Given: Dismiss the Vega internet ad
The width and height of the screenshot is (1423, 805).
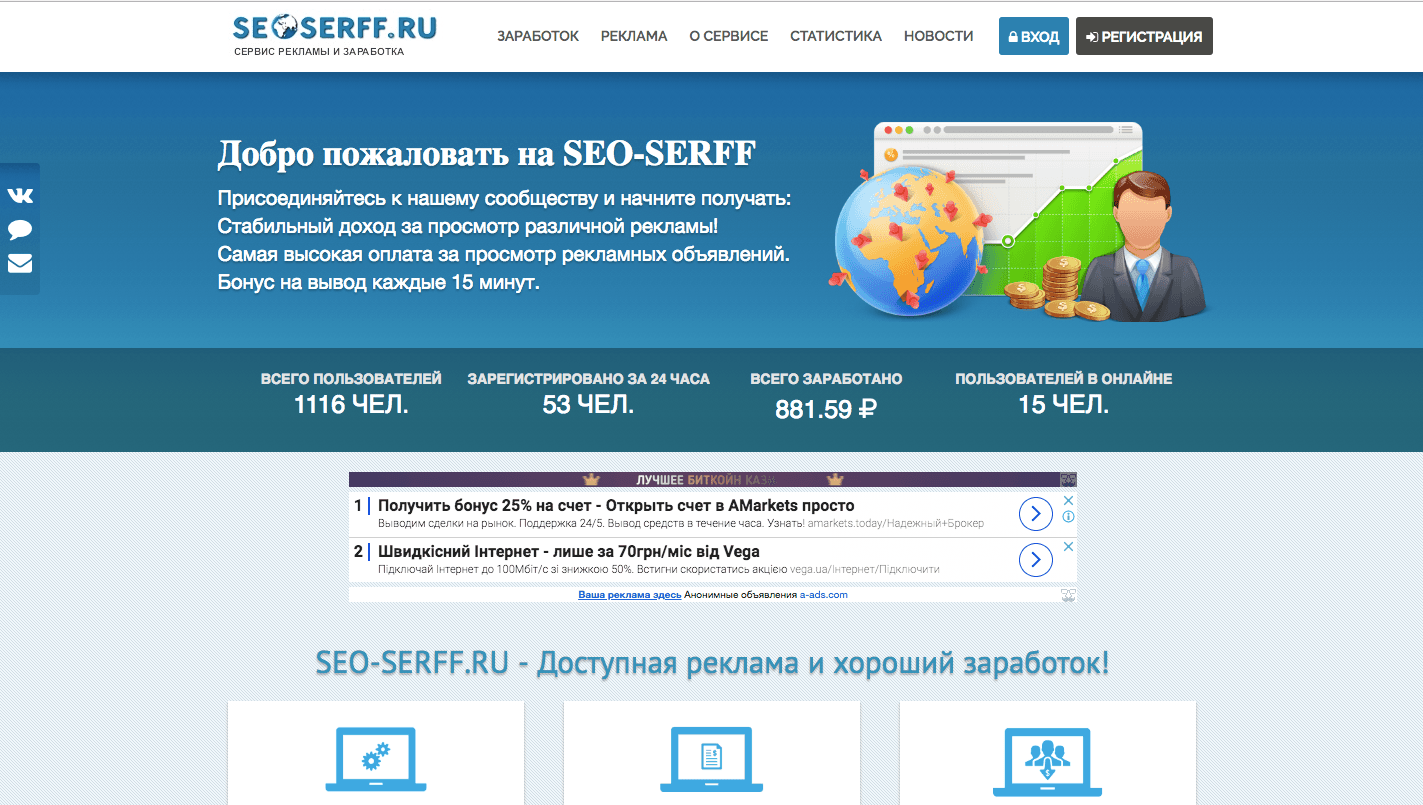Looking at the screenshot, I should click(1068, 546).
